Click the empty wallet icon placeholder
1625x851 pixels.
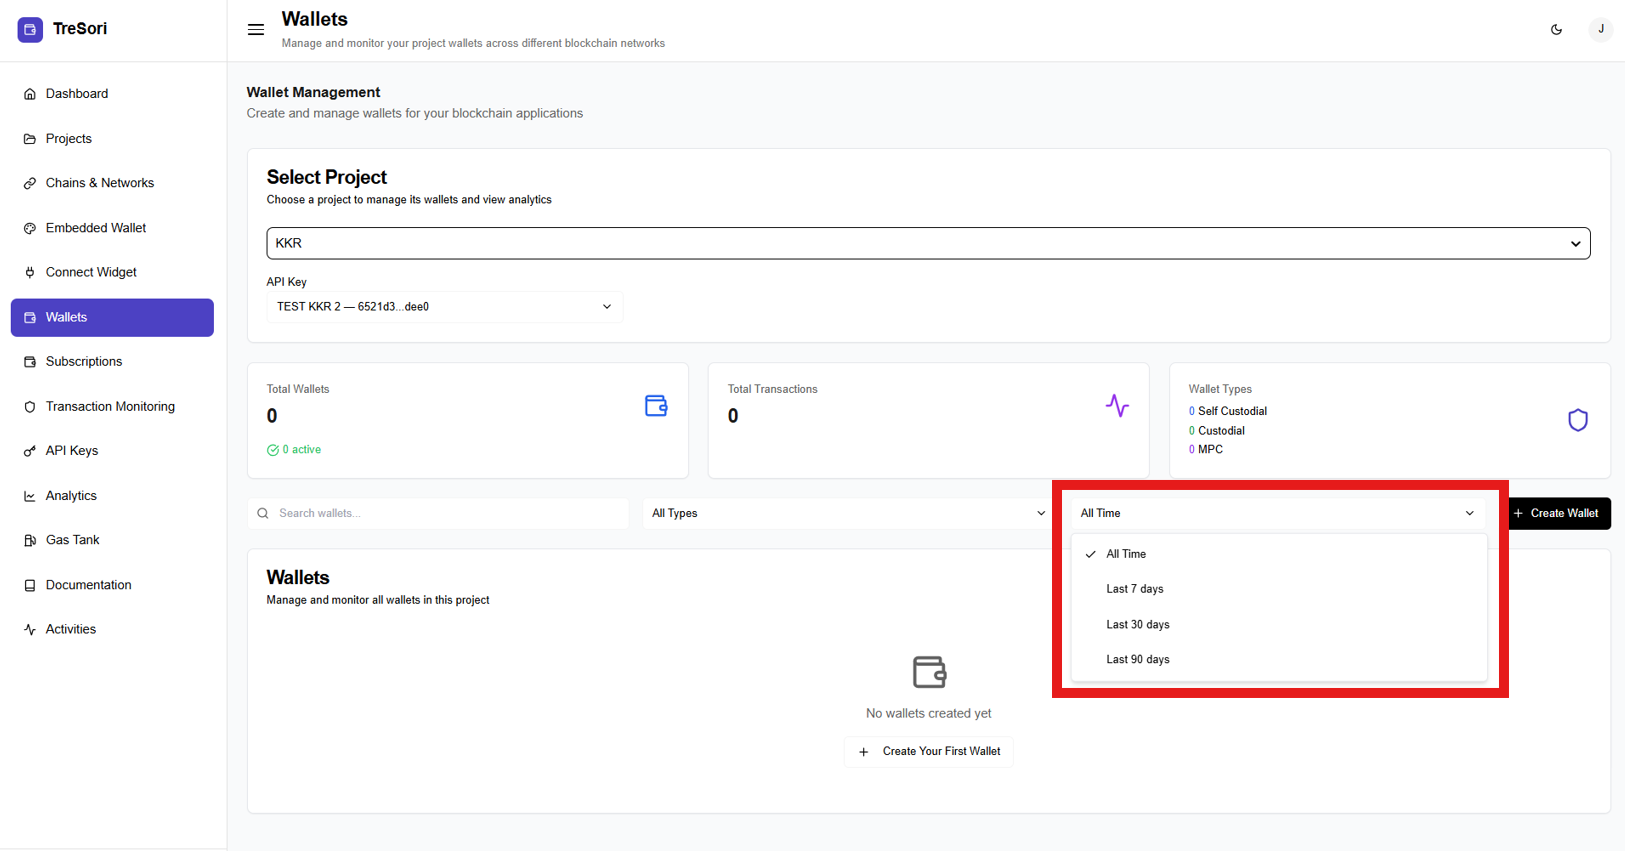pos(929,672)
